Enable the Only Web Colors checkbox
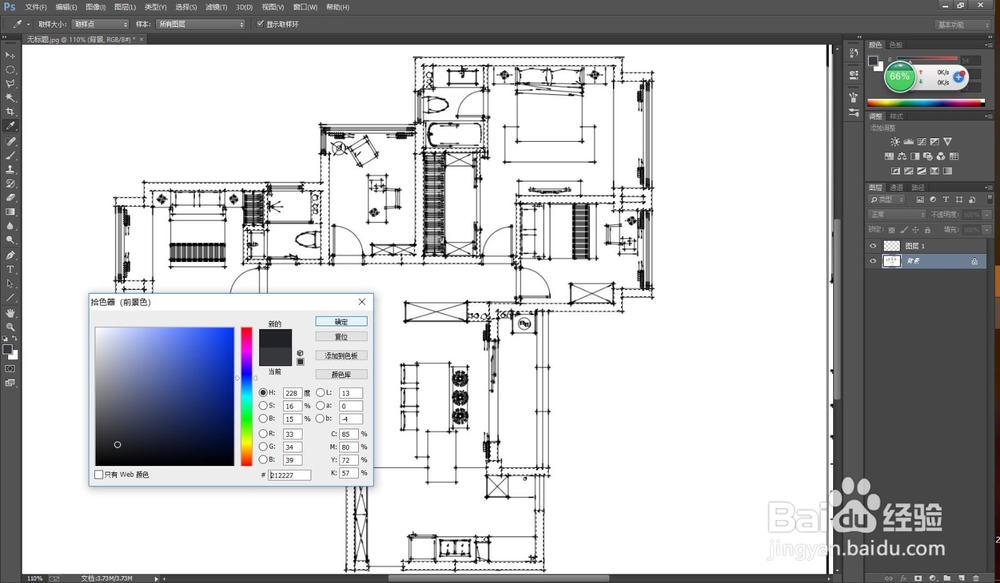This screenshot has height=583, width=1000. tap(99, 475)
